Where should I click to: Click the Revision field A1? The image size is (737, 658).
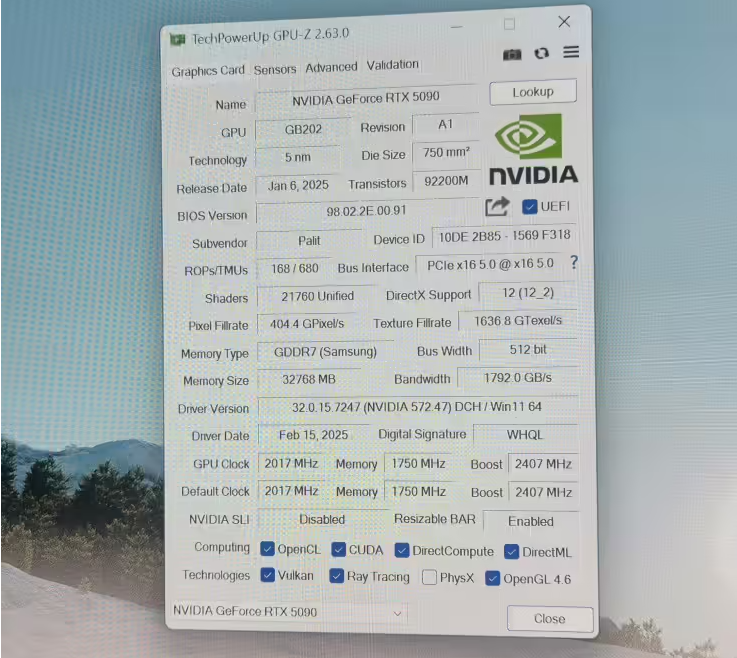click(x=446, y=125)
